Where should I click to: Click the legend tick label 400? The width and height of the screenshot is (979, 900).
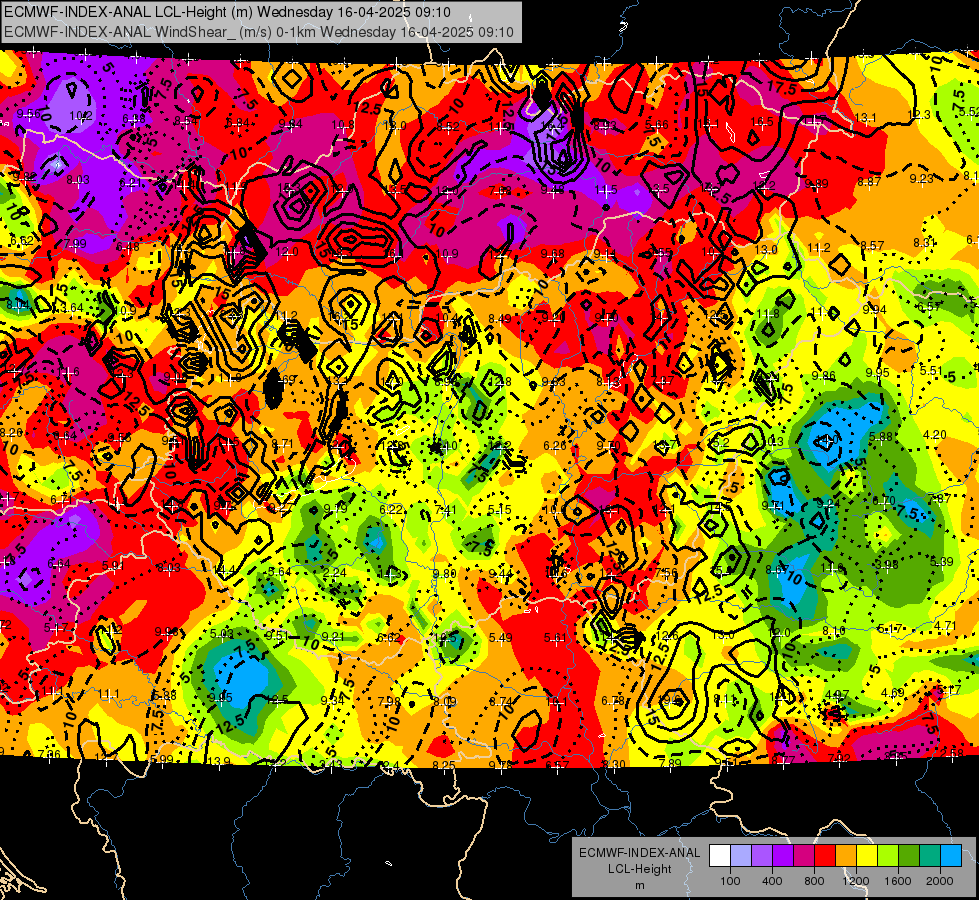[x=772, y=881]
